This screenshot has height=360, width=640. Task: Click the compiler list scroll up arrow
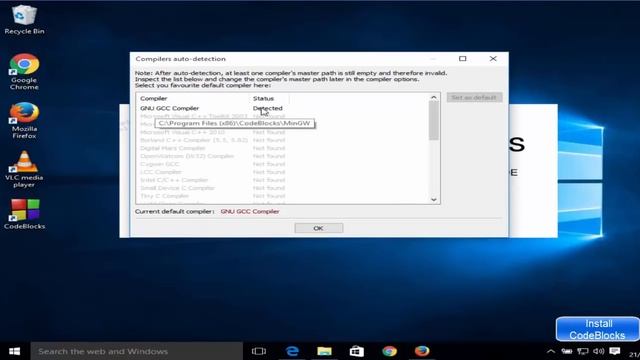pos(433,97)
